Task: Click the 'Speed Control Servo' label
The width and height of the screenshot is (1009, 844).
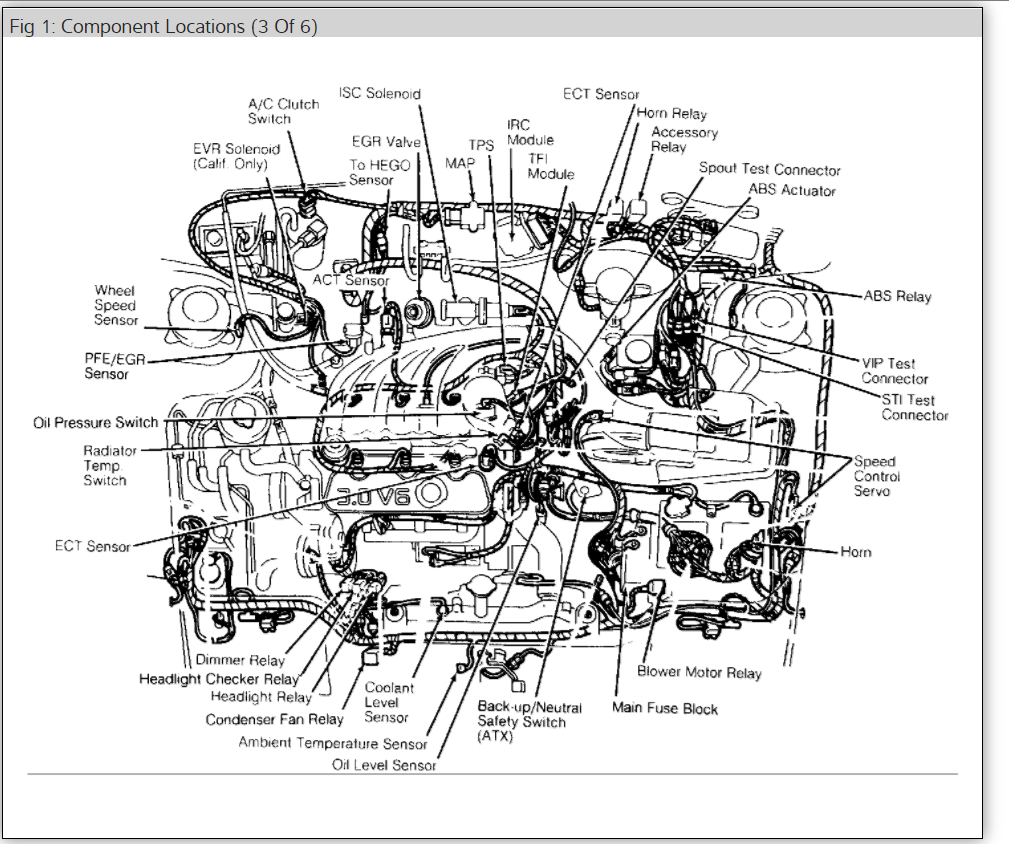Action: 876,476
